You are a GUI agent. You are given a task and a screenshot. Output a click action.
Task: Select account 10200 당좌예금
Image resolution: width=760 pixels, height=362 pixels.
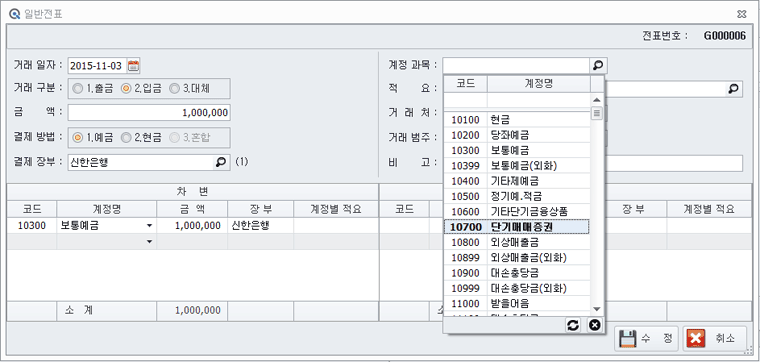click(517, 135)
